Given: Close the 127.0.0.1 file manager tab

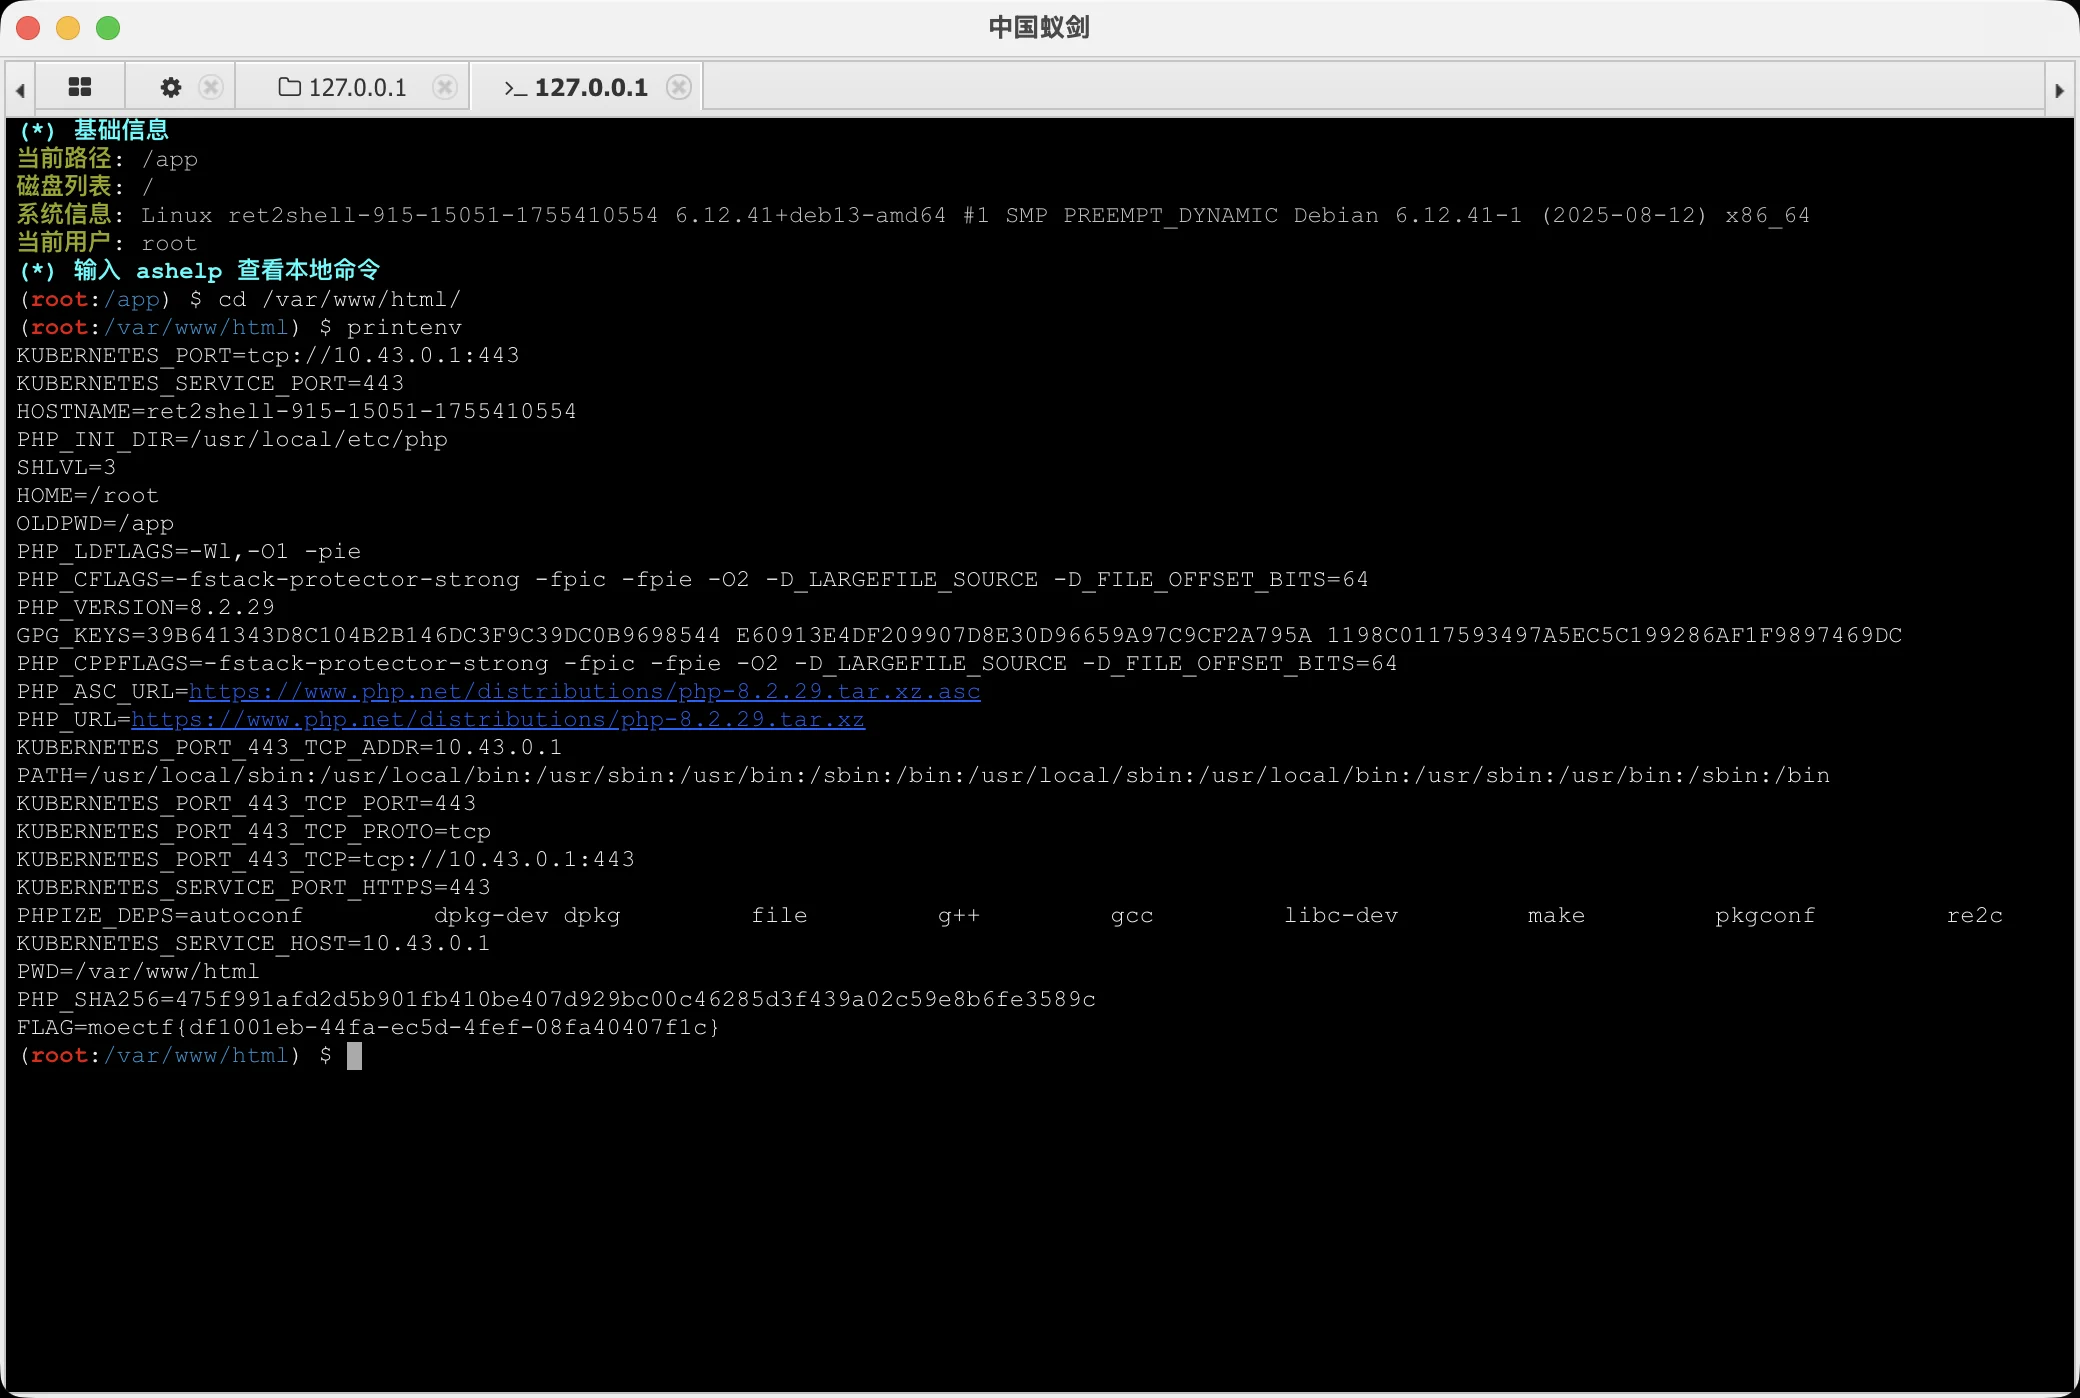Looking at the screenshot, I should coord(445,87).
